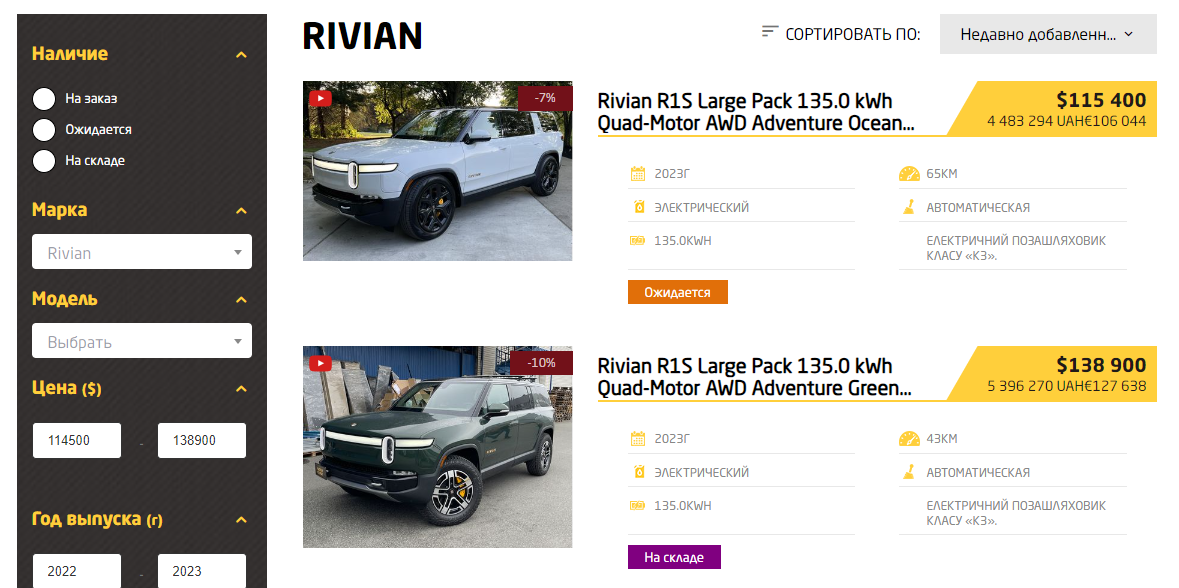Collapse the Цена filter section
Viewport: 1179px width, 588px height.
[241, 389]
